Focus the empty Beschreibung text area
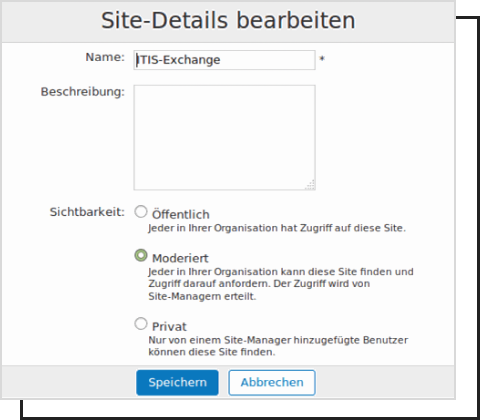This screenshot has height=420, width=480. 224,137
